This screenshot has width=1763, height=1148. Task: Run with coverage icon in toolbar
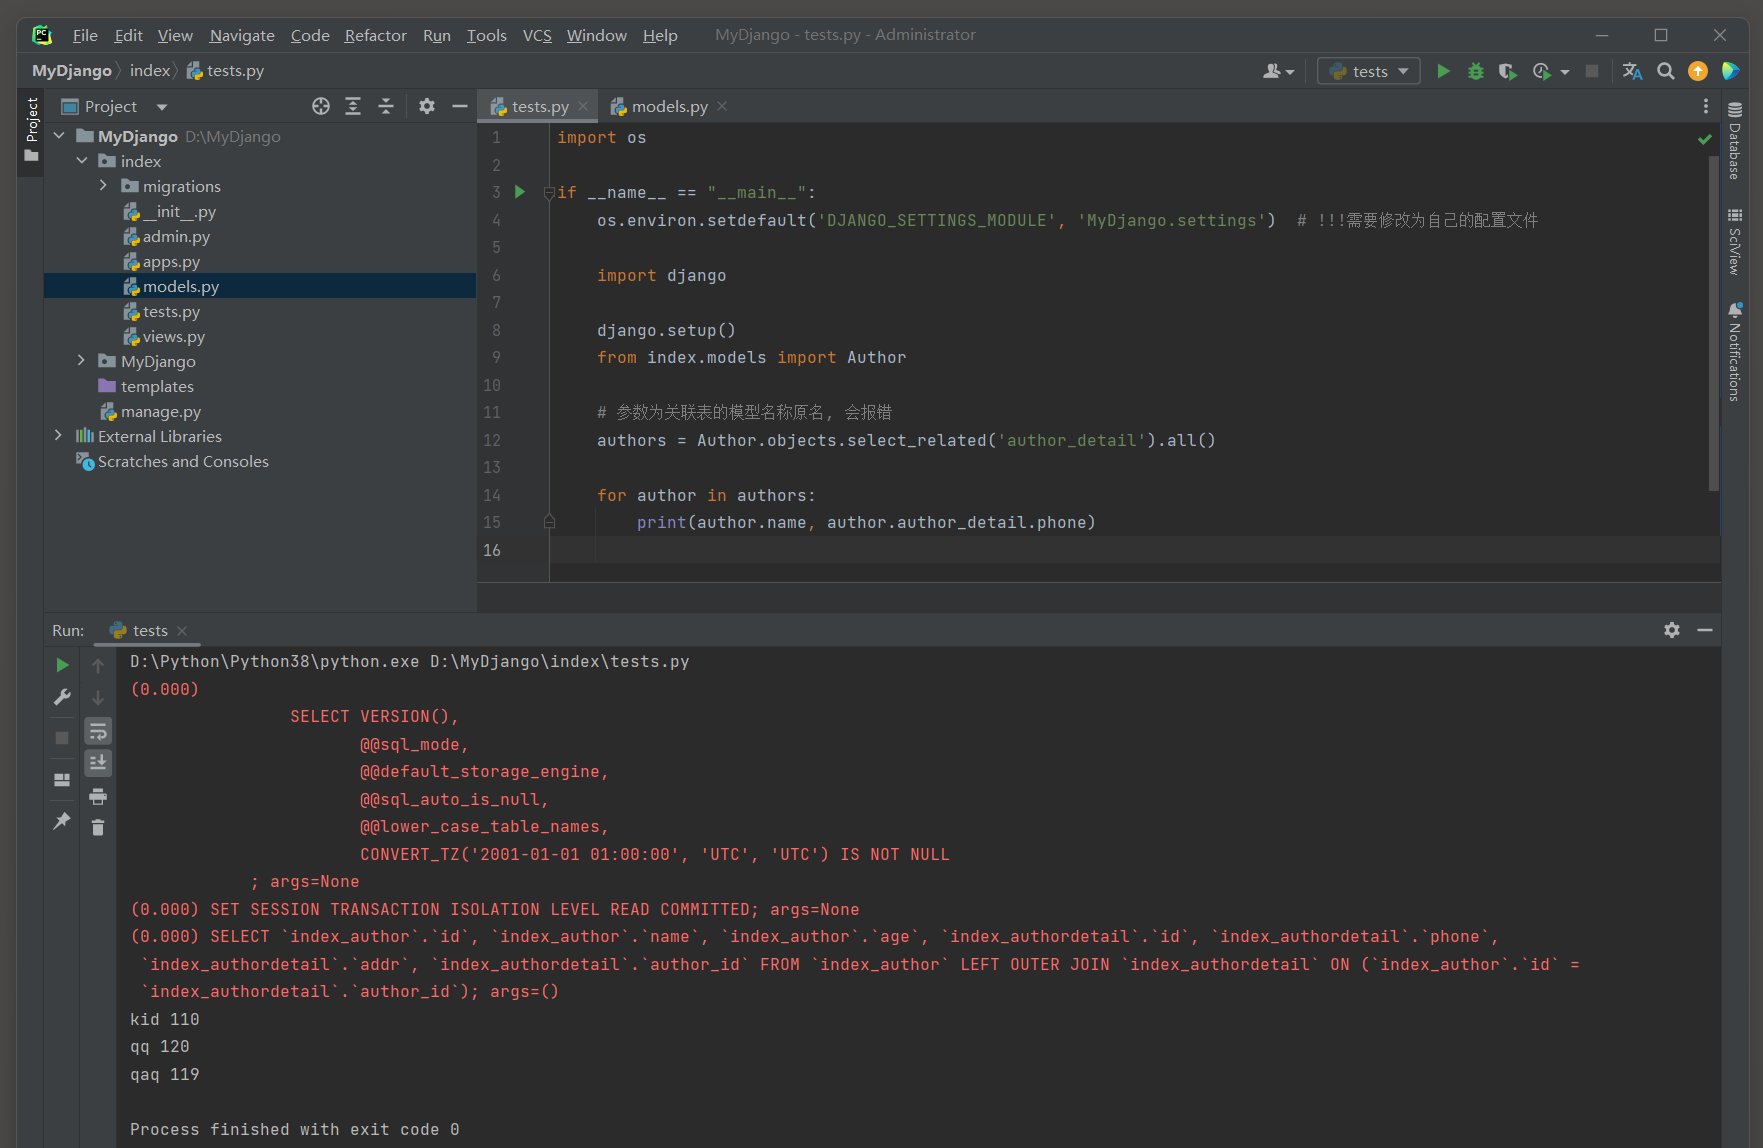pos(1507,71)
